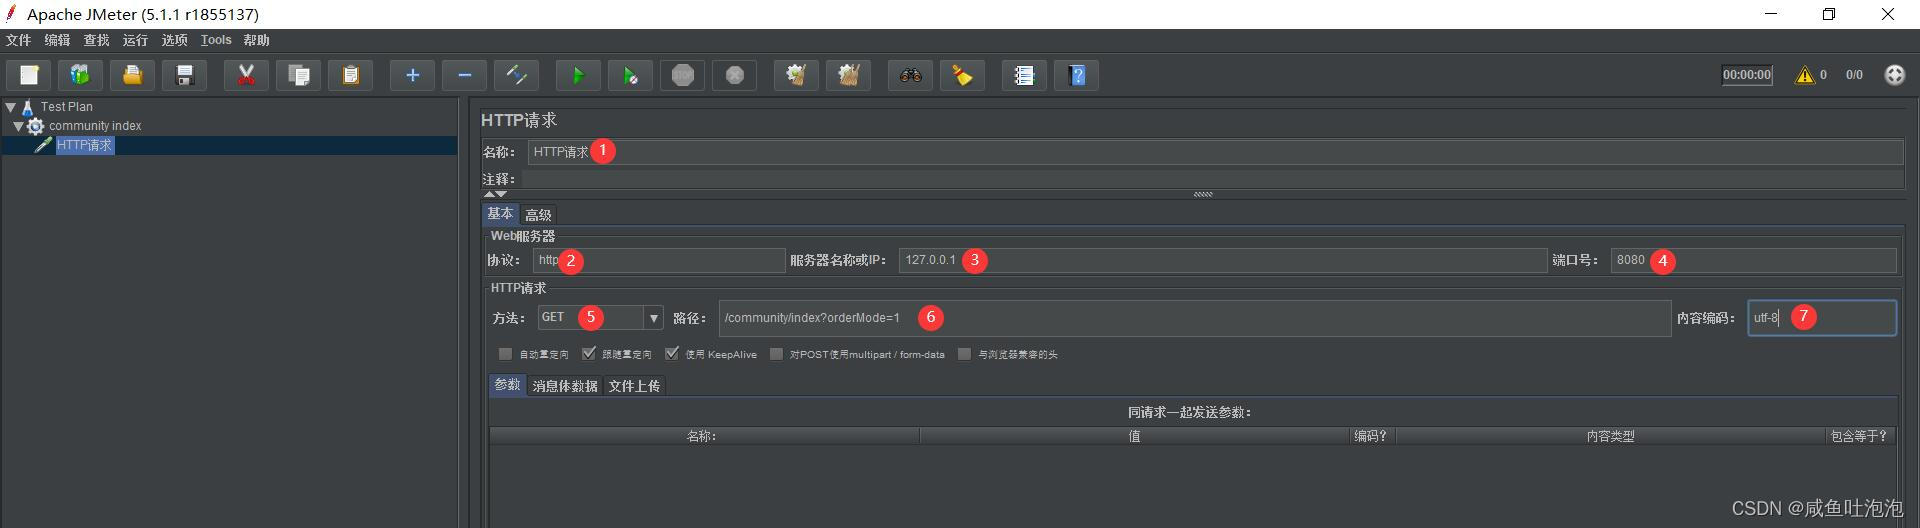The height and width of the screenshot is (528, 1920).
Task: Click the Clear All results icon
Action: point(848,75)
